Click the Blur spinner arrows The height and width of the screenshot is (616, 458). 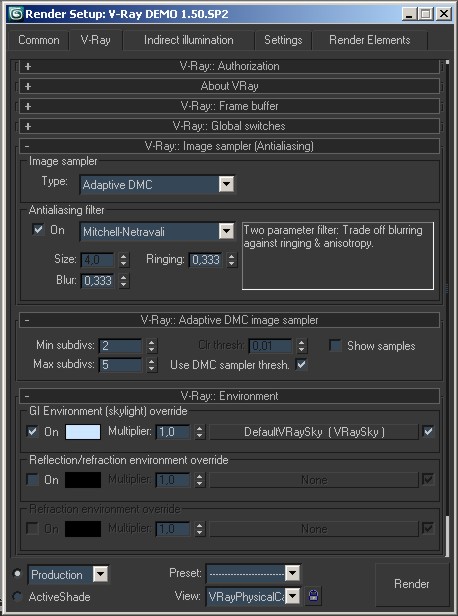[x=124, y=280]
